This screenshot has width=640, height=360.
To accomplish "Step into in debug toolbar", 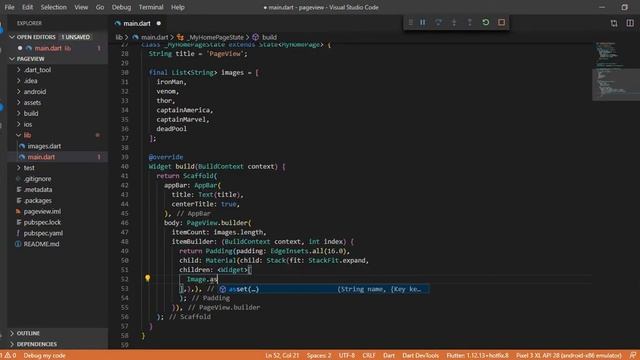I will (x=454, y=22).
